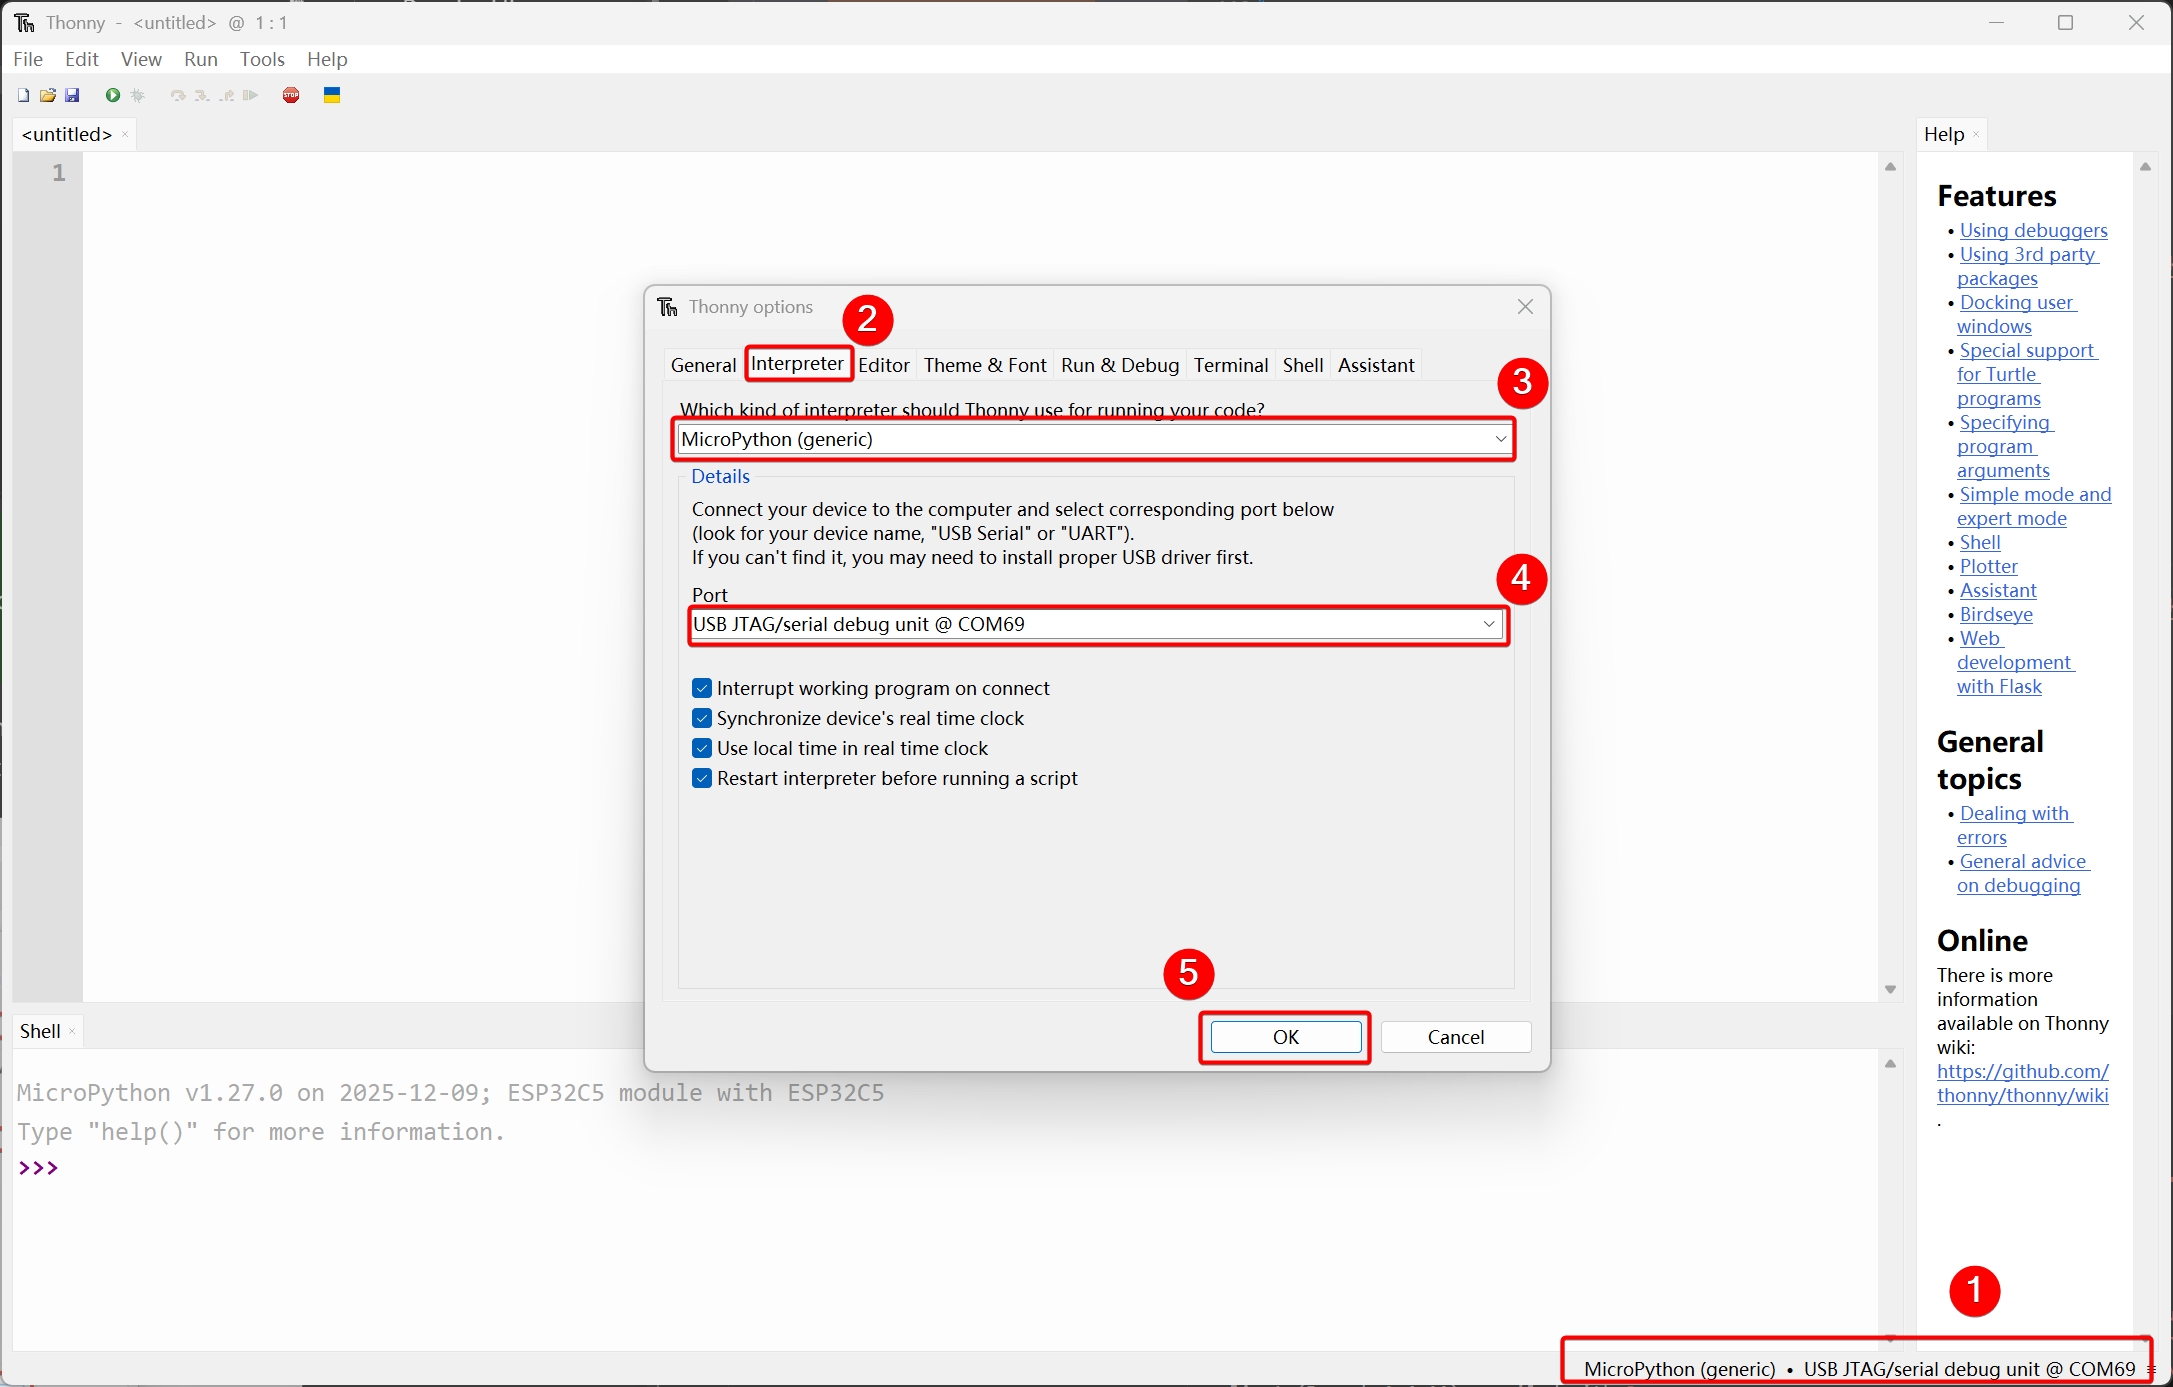Switch to the Theme & Font tab

984,365
